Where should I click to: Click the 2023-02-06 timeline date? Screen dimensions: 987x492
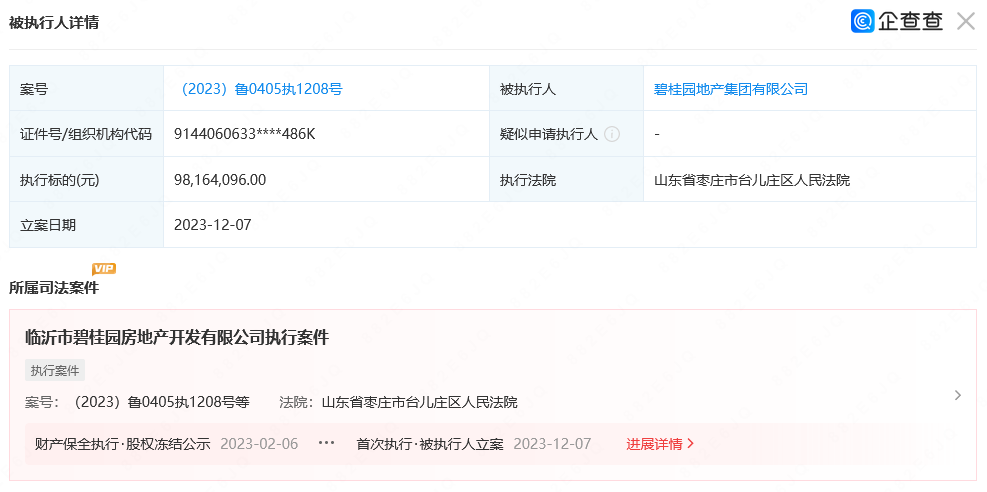click(x=259, y=444)
